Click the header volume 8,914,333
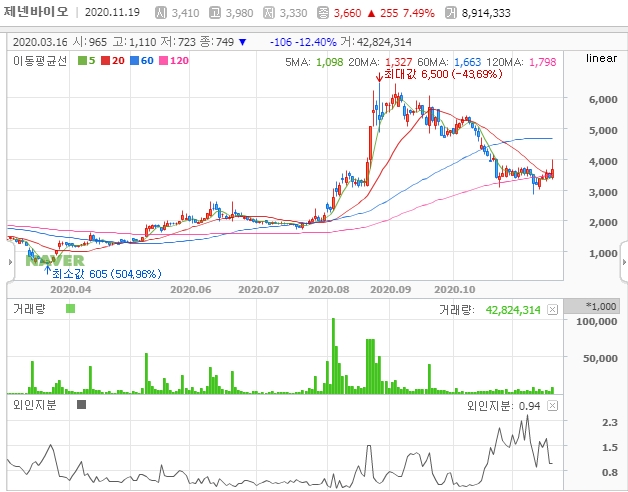The width and height of the screenshot is (628, 492). point(486,13)
